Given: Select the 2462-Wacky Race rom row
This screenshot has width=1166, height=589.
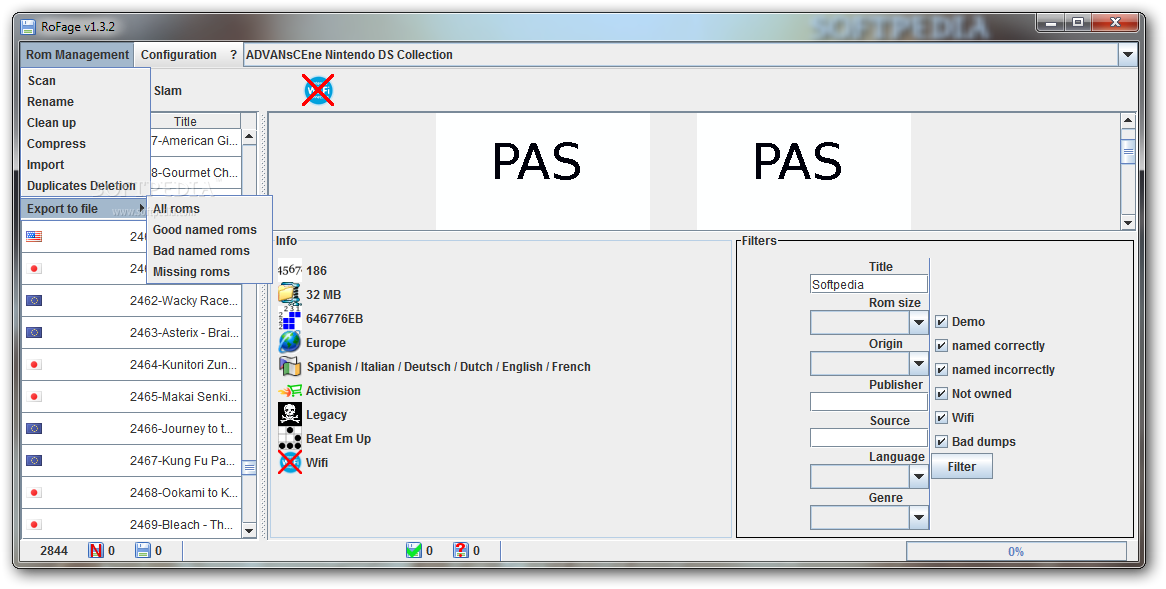Looking at the screenshot, I should pyautogui.click(x=132, y=300).
